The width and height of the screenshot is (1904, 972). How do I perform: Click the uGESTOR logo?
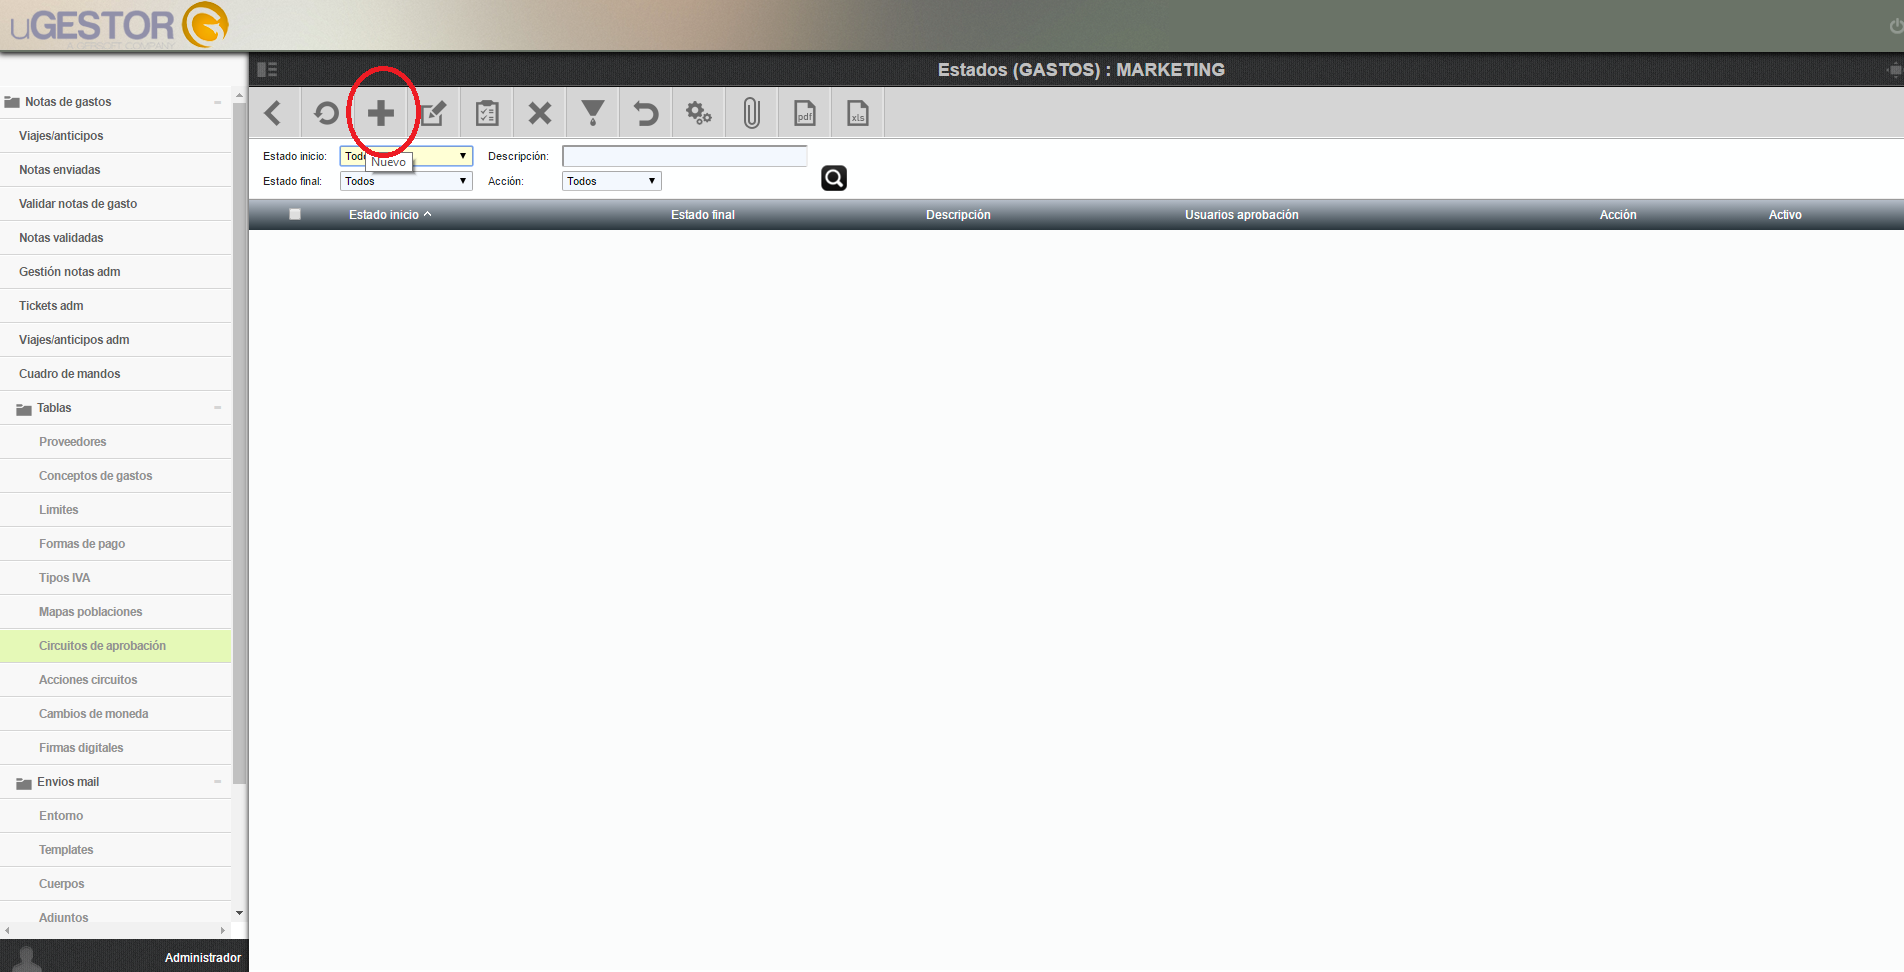coord(120,26)
